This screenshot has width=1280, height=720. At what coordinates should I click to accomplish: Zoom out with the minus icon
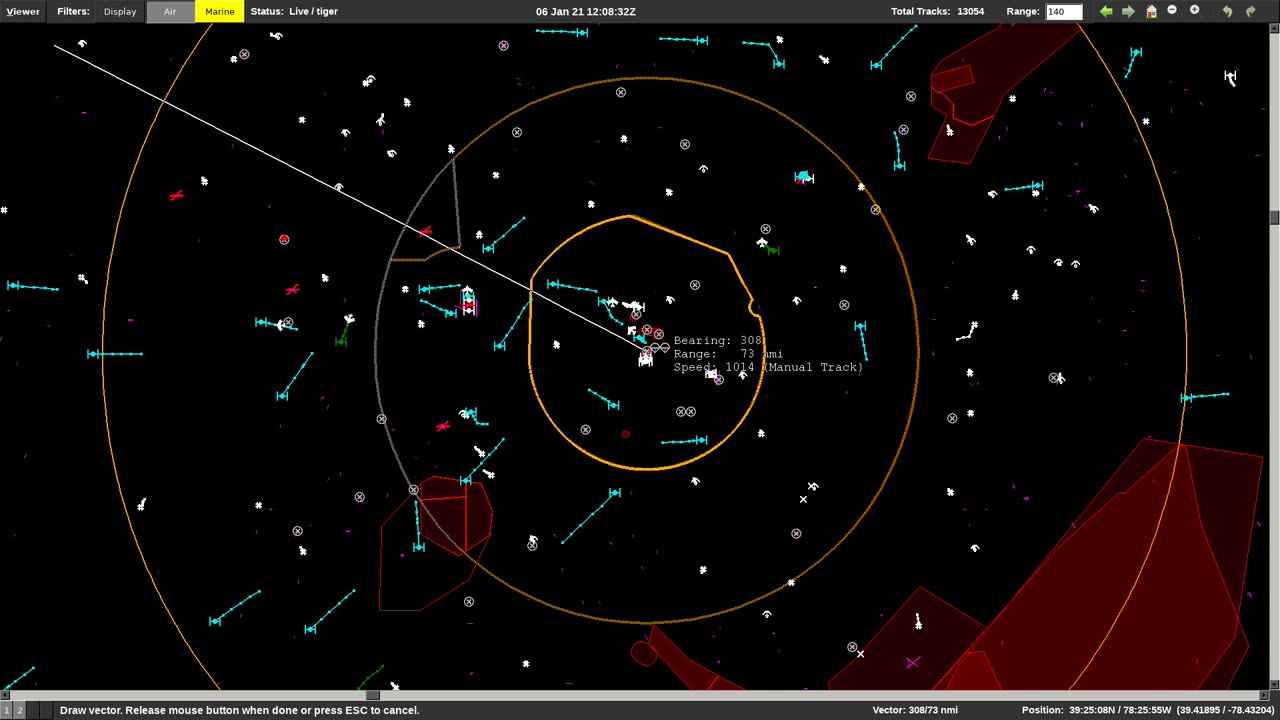point(1172,11)
